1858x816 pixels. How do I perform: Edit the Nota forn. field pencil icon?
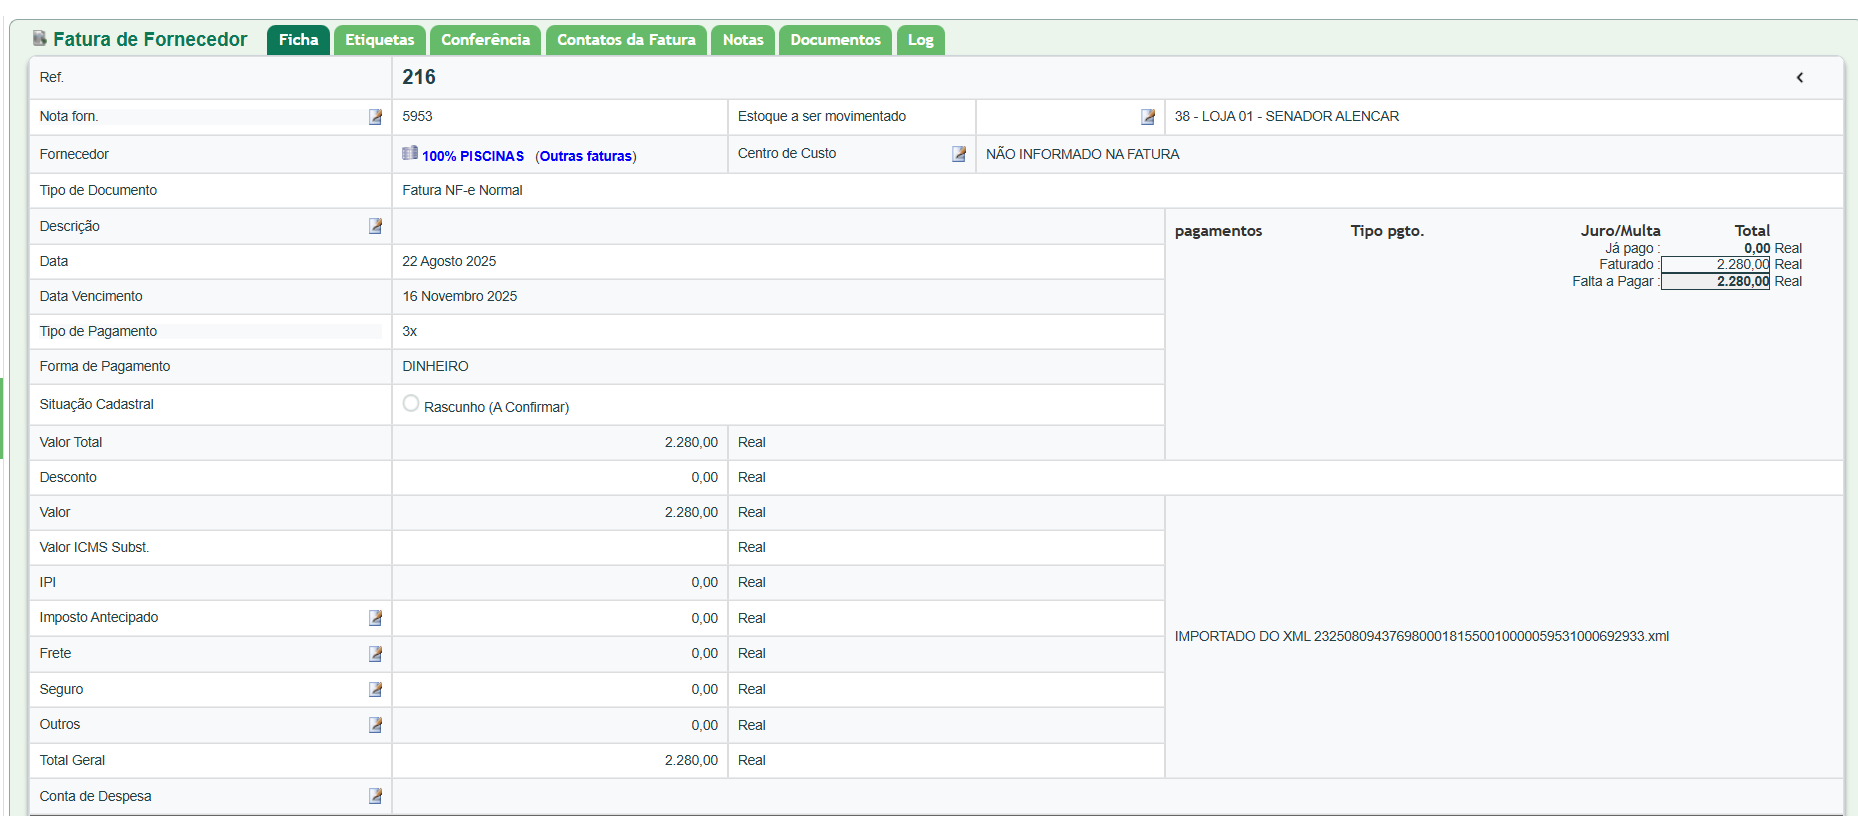[x=376, y=117]
